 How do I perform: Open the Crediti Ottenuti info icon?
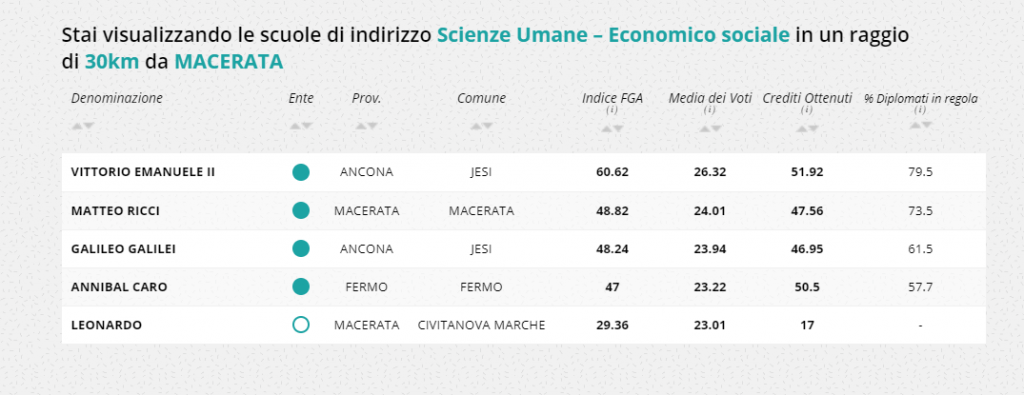click(807, 110)
